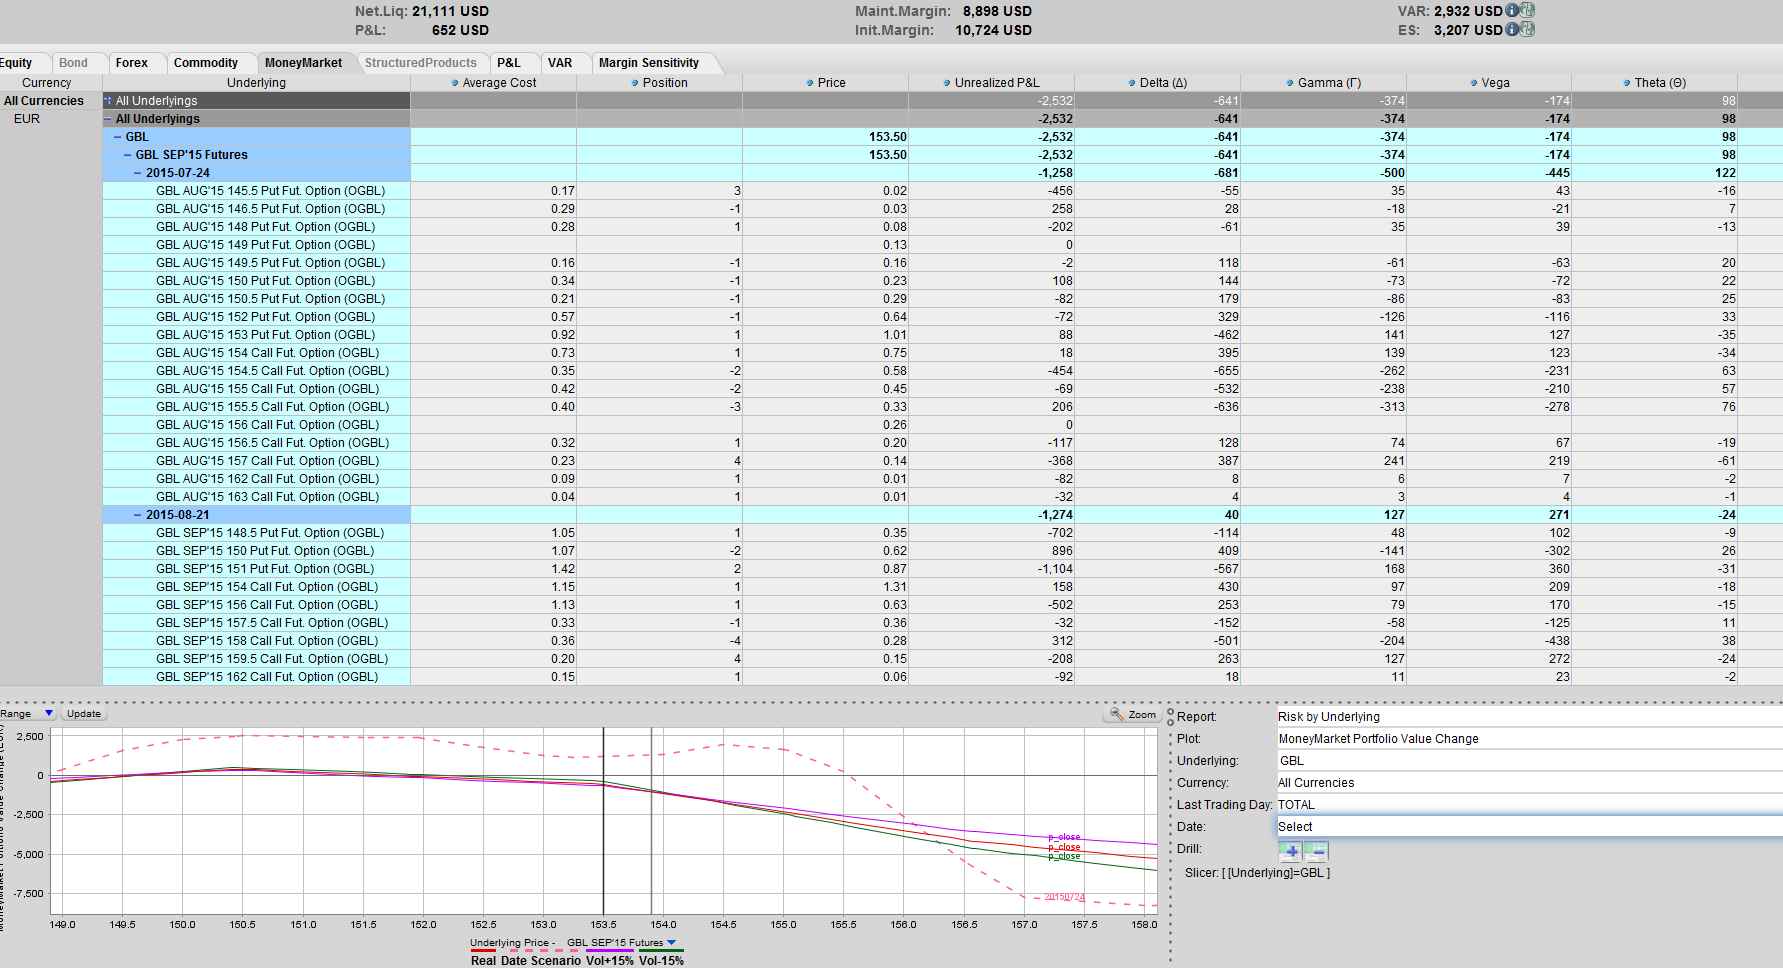
Task: Click the Position column header dot
Action: 635,83
